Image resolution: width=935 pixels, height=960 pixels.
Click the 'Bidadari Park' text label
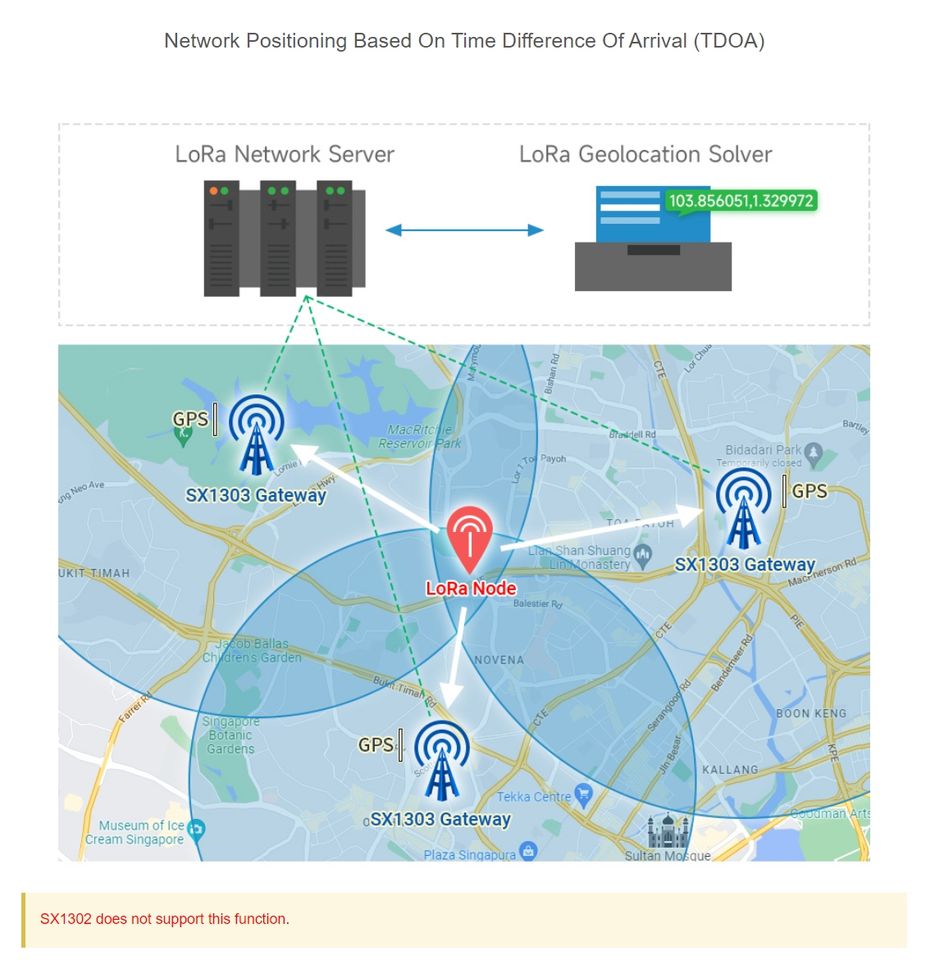pyautogui.click(x=763, y=450)
